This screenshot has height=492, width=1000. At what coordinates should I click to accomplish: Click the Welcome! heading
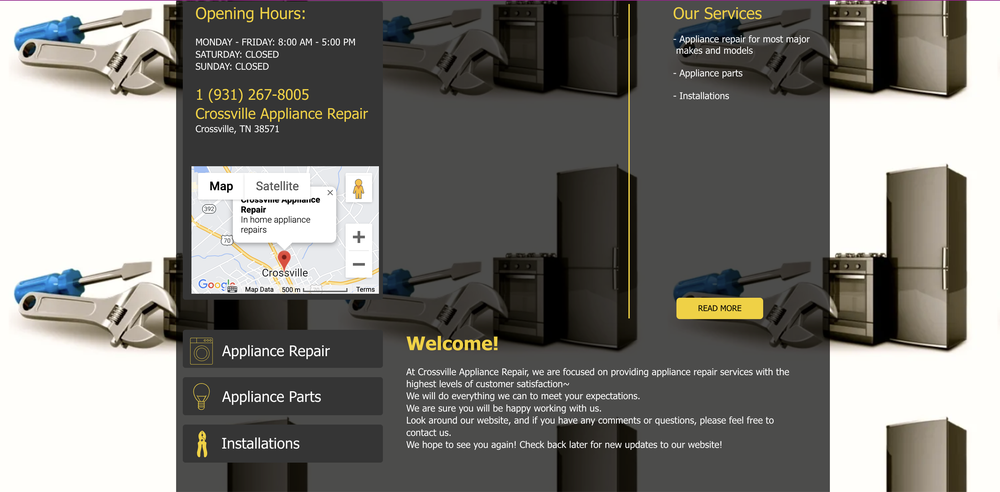tap(452, 344)
